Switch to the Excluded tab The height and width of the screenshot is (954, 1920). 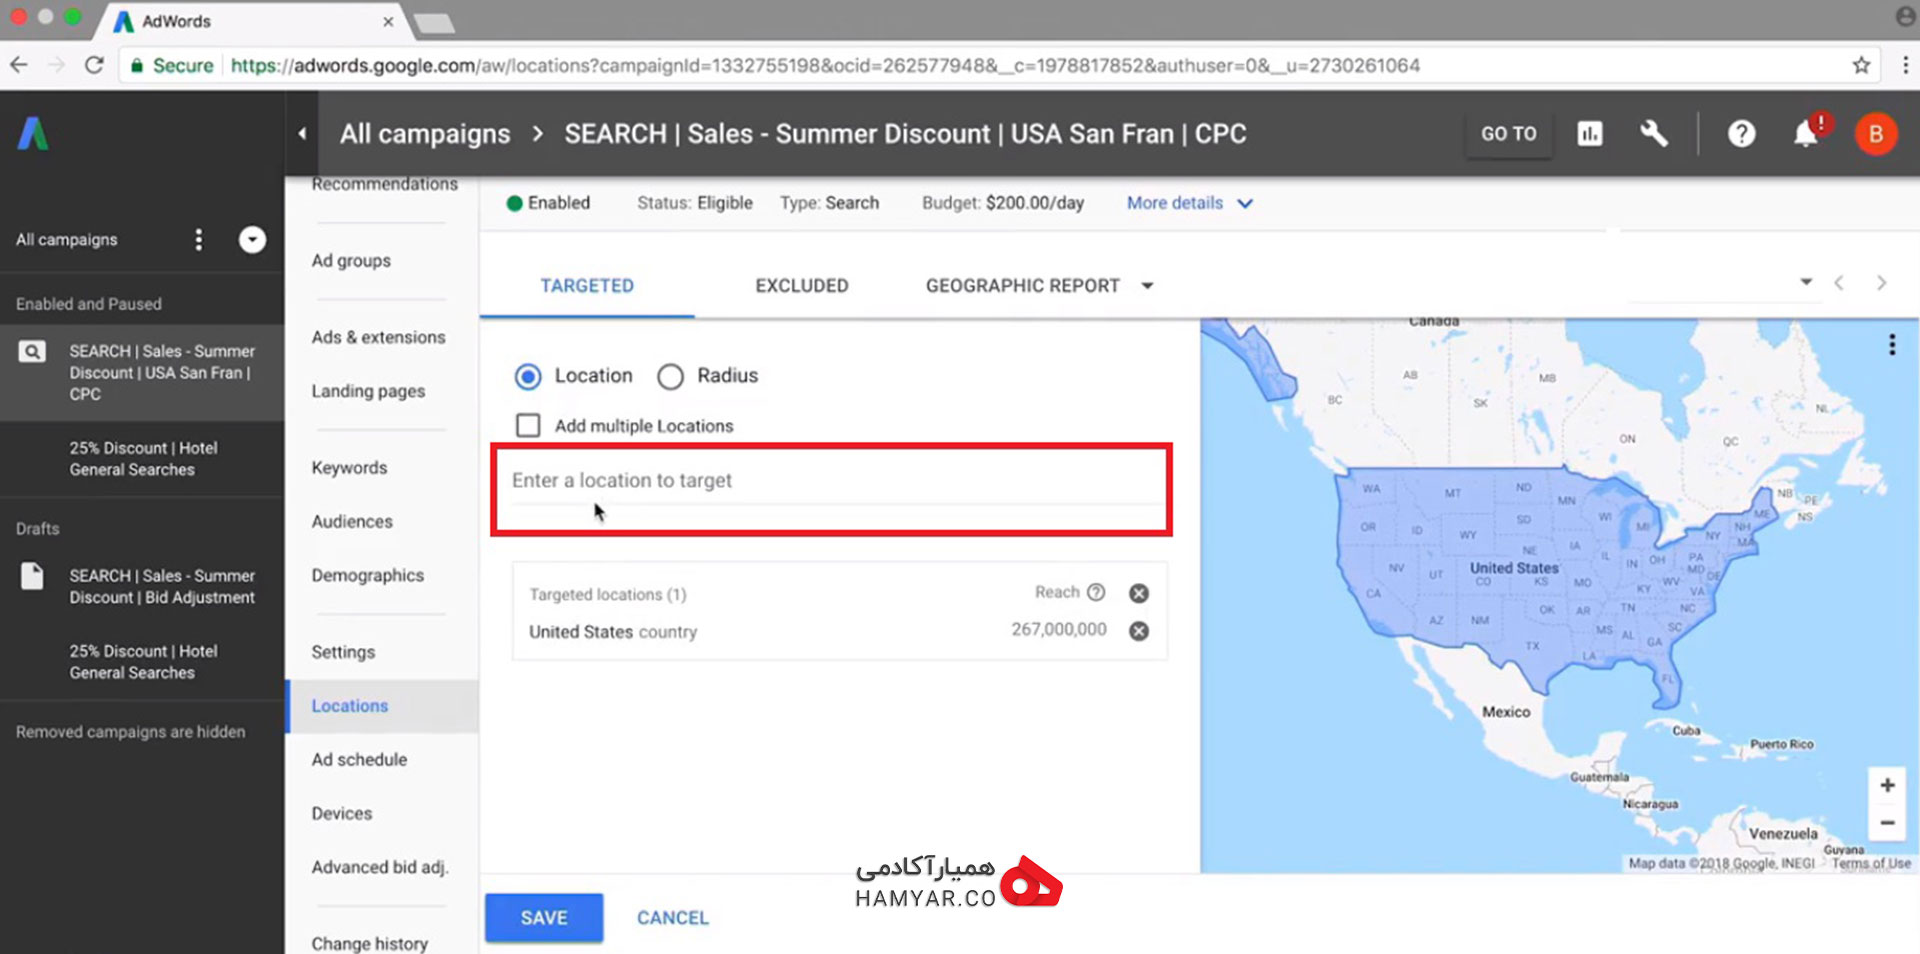tap(802, 286)
